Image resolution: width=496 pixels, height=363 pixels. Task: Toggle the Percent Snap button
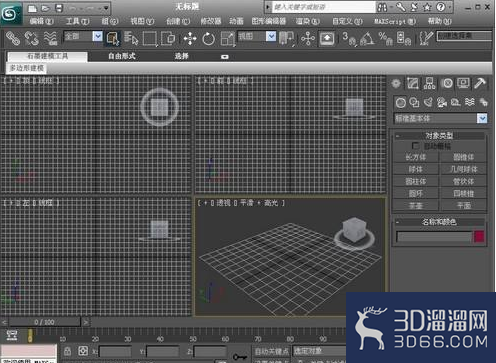[385, 38]
